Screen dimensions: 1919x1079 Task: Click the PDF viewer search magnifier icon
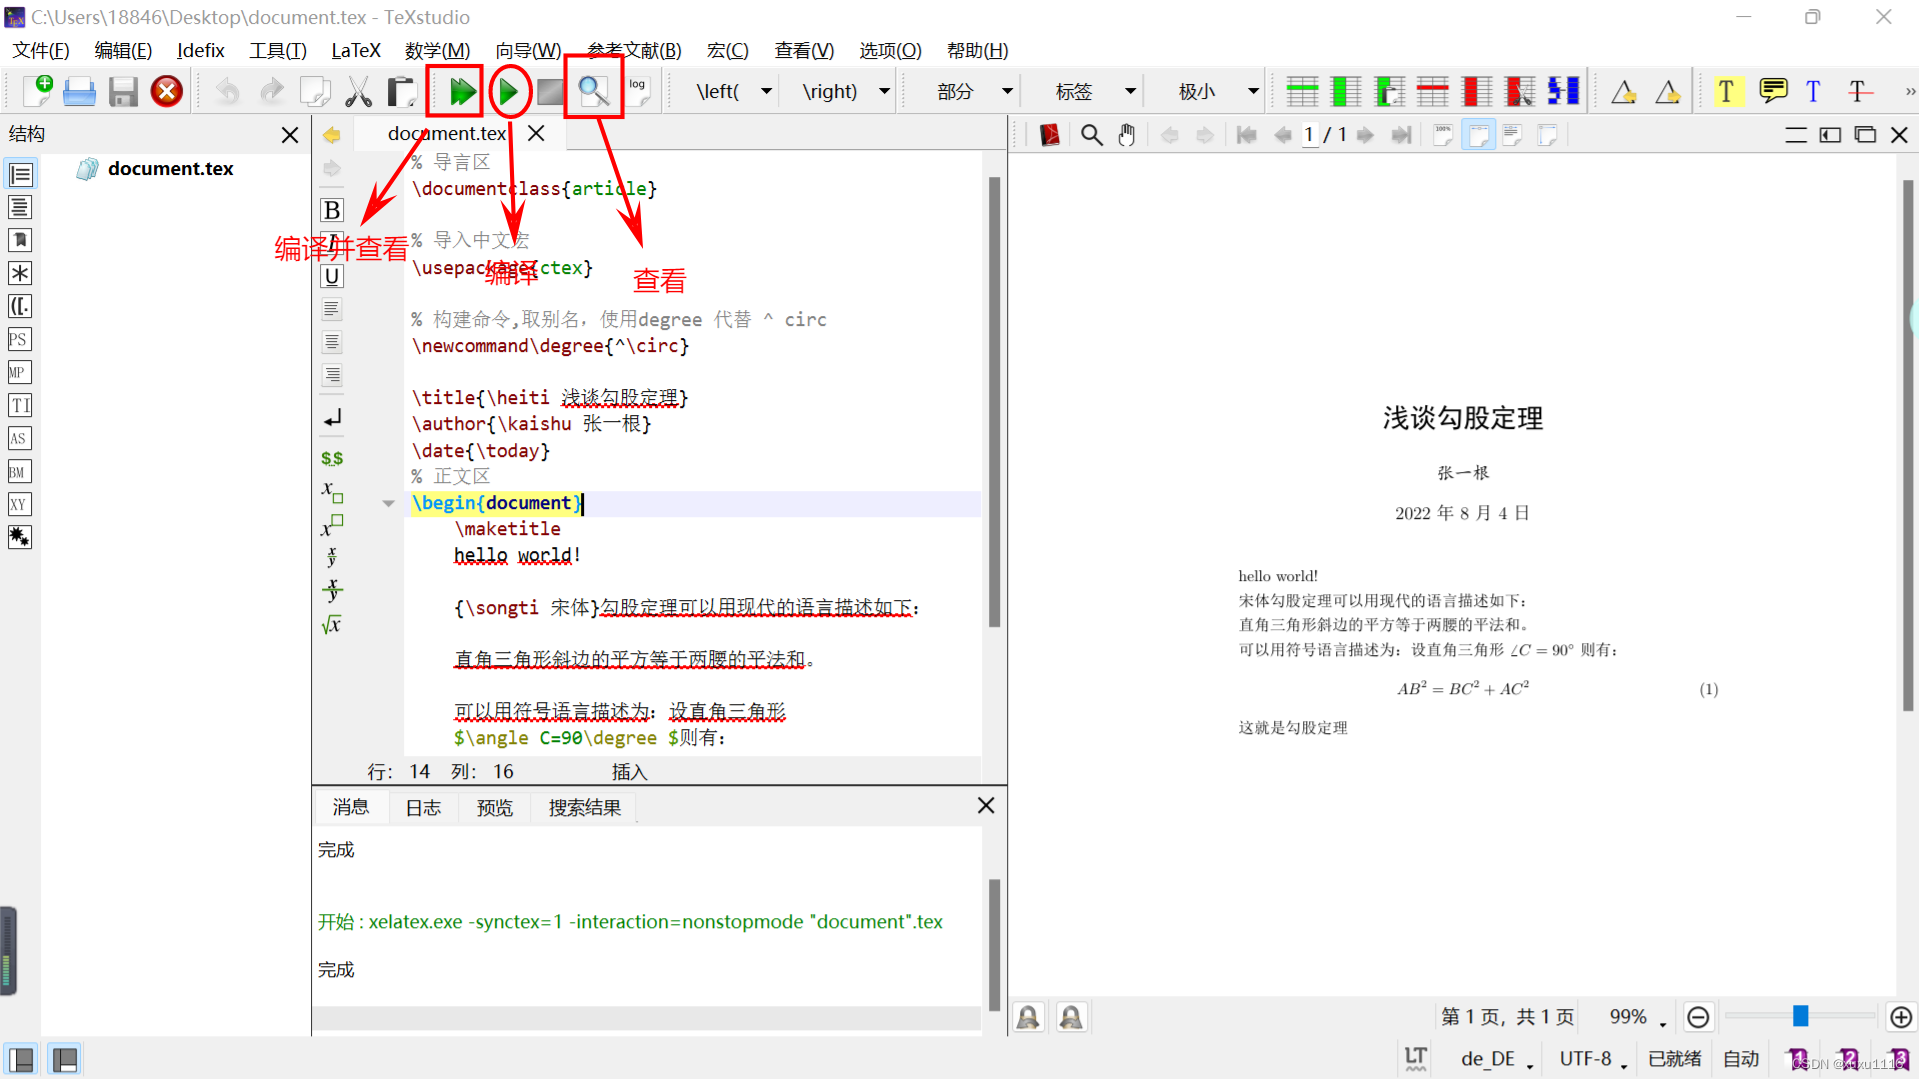coord(1092,135)
